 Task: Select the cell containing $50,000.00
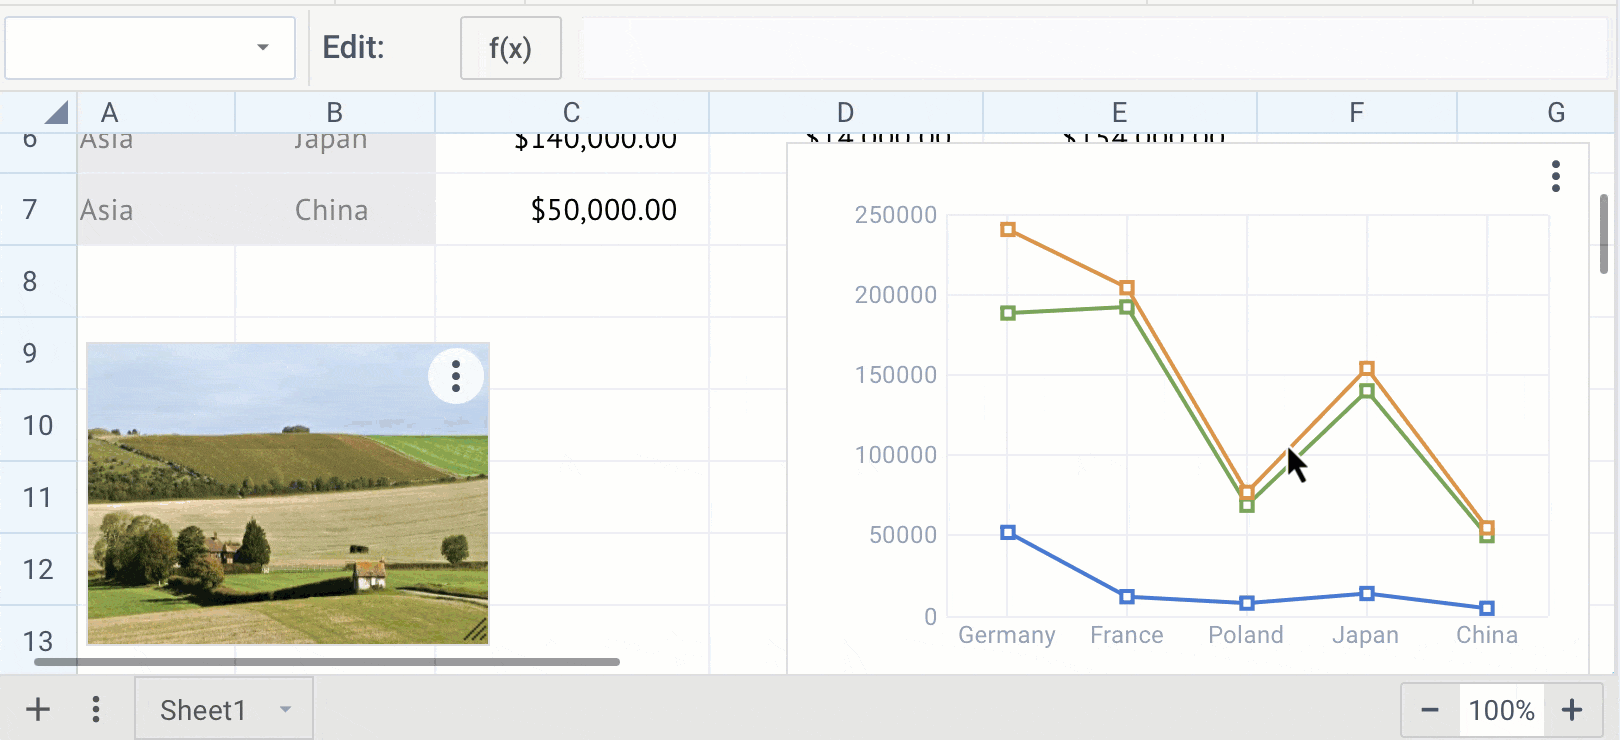coord(572,210)
